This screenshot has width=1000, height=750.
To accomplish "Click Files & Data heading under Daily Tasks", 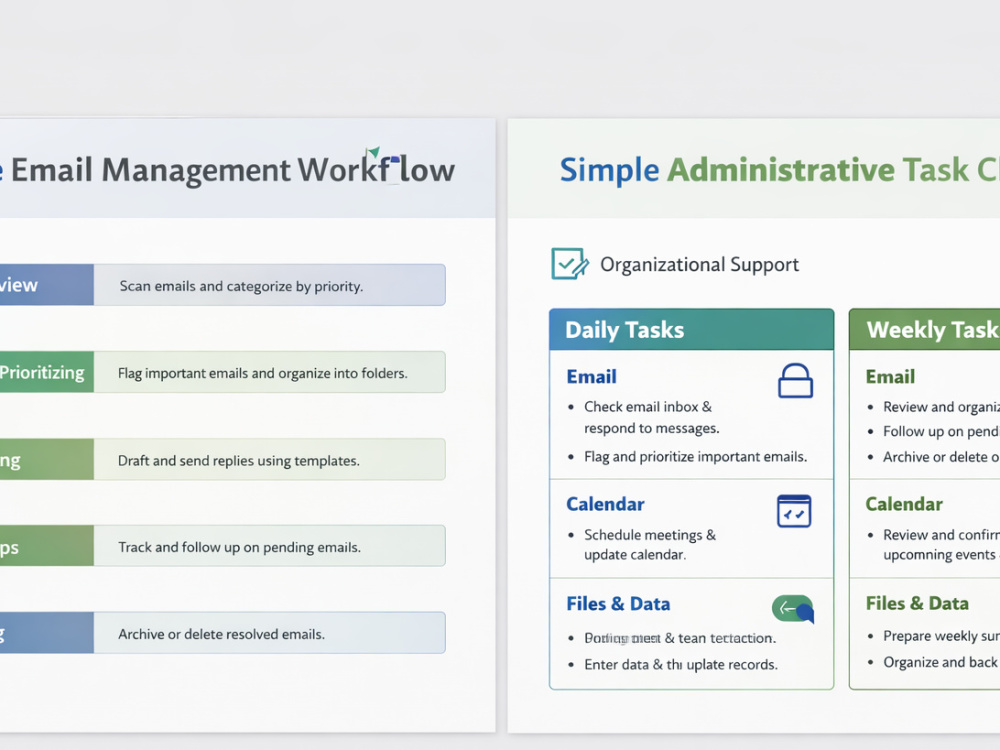I will coord(618,604).
